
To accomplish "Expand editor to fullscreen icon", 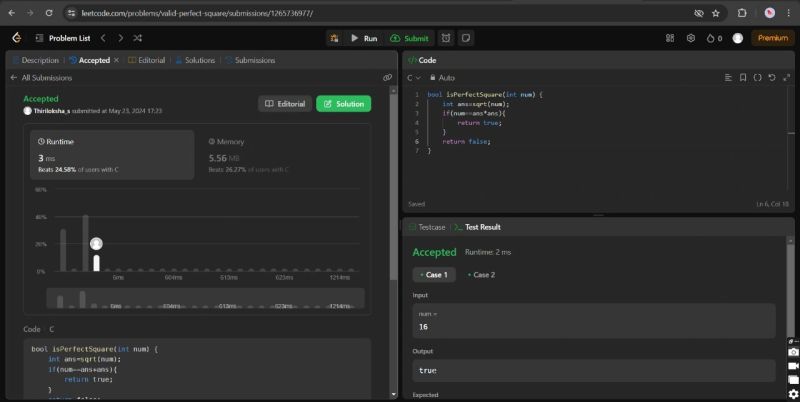I will pos(786,78).
